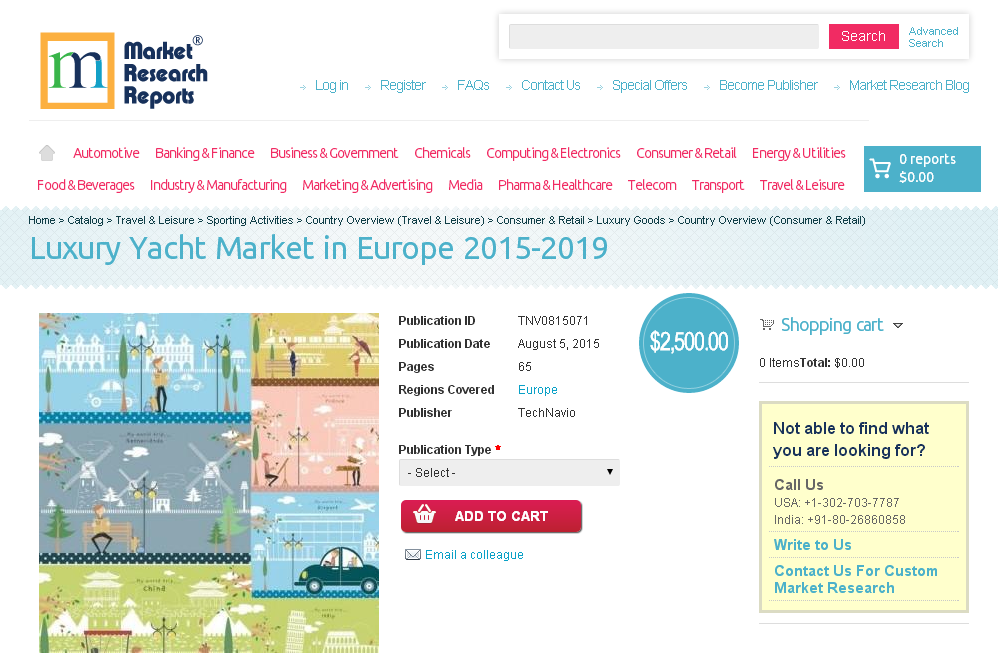Click the "Advanced Search" link
The image size is (998, 659).
point(933,37)
